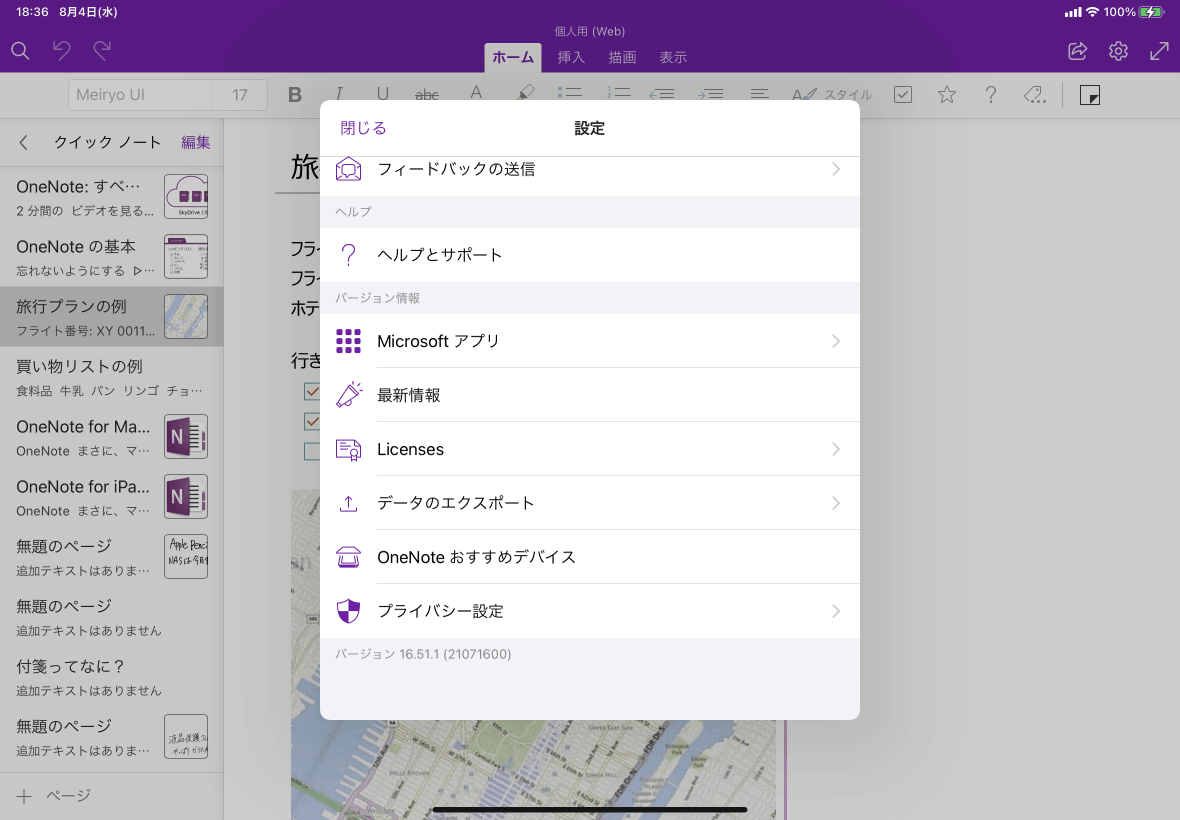
Task: Apply strikethrough abc formatting
Action: (x=427, y=94)
